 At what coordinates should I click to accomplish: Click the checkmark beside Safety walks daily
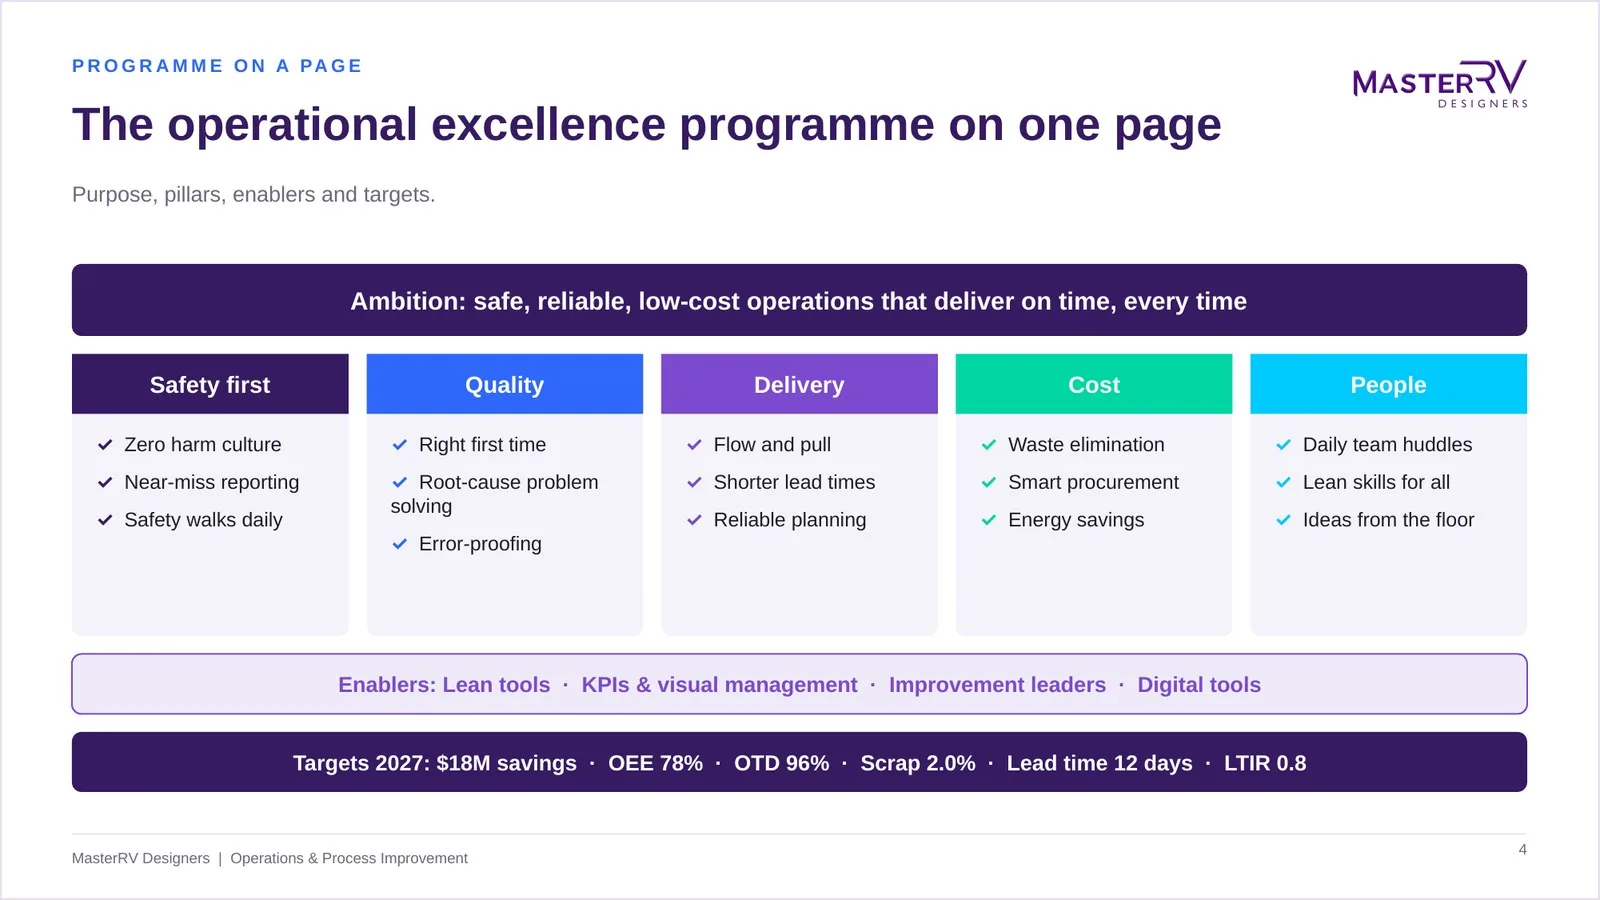tap(105, 520)
